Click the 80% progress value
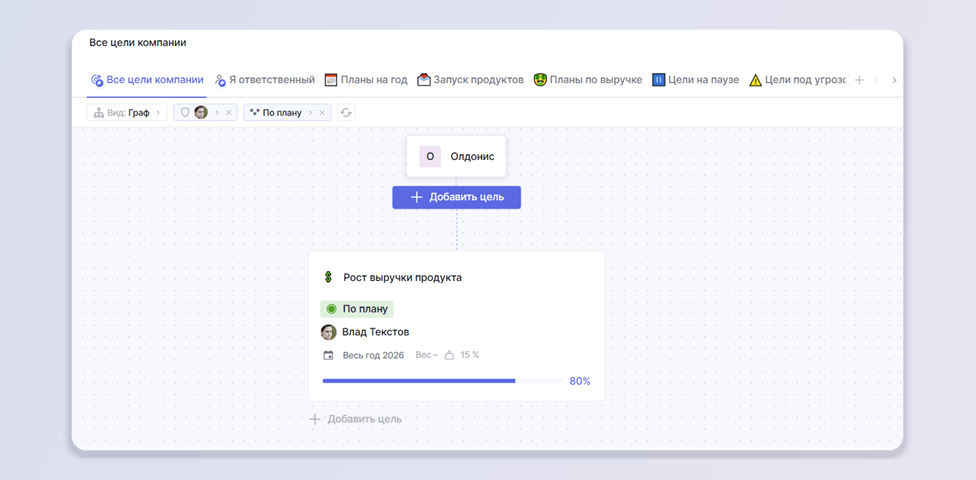 (x=580, y=381)
